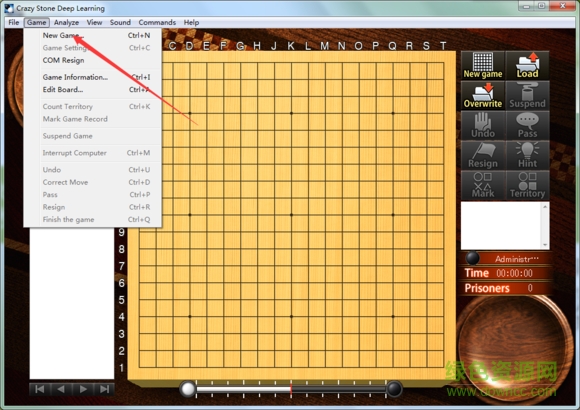Click the Resign flag icon

coord(483,155)
